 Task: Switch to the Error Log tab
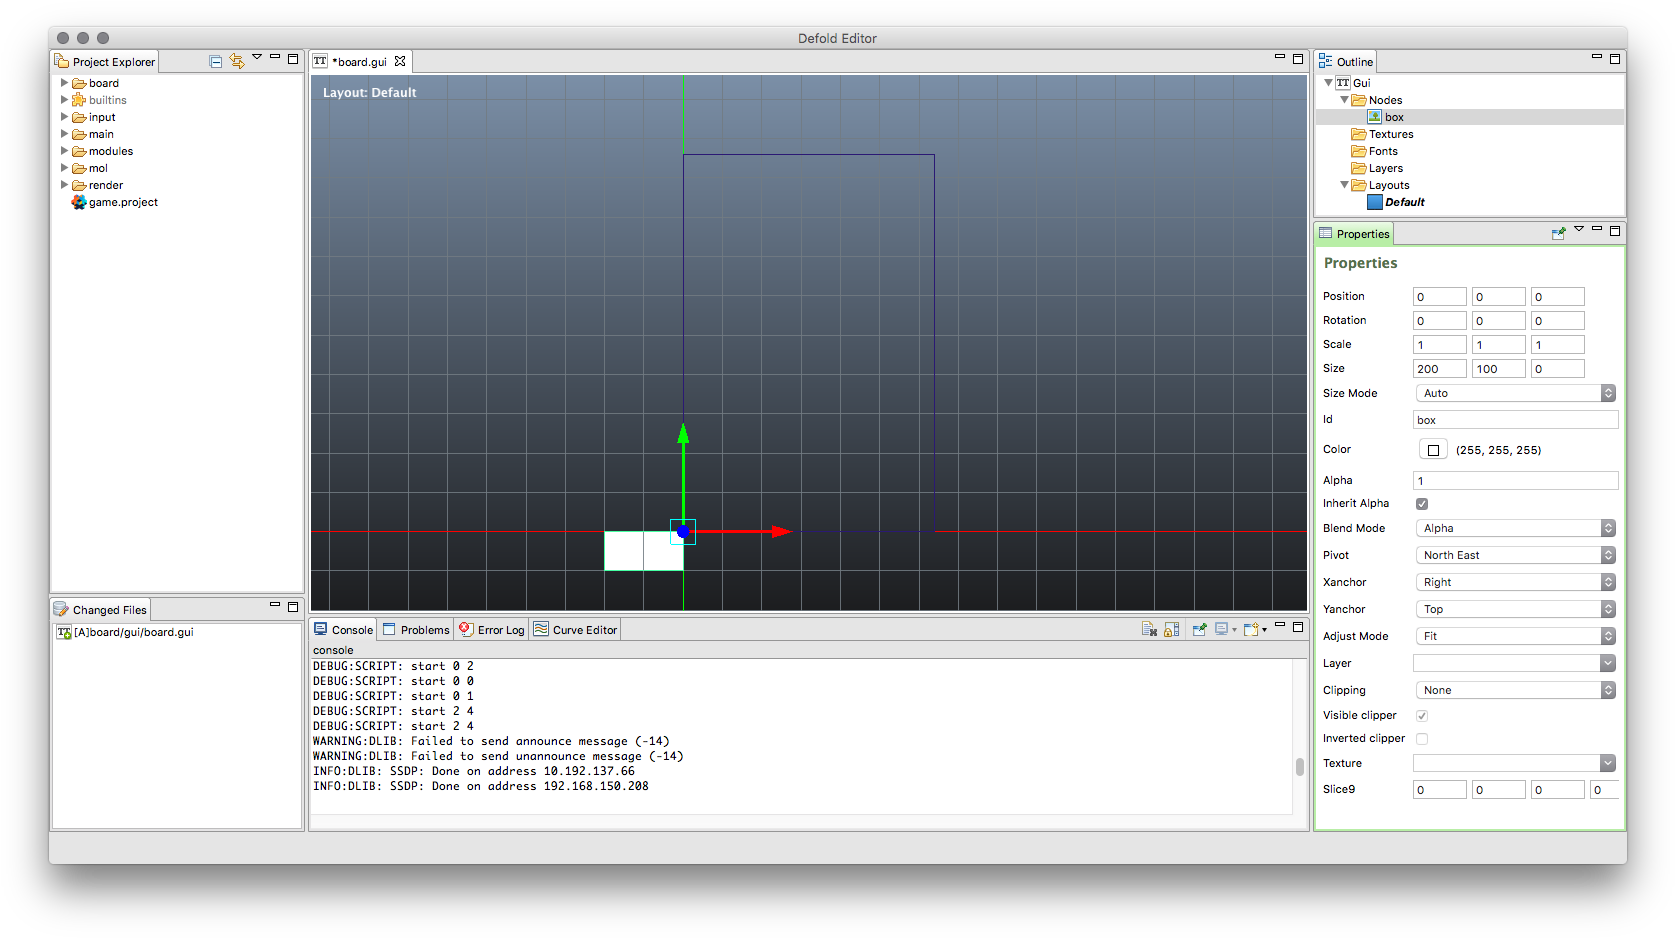(x=492, y=629)
